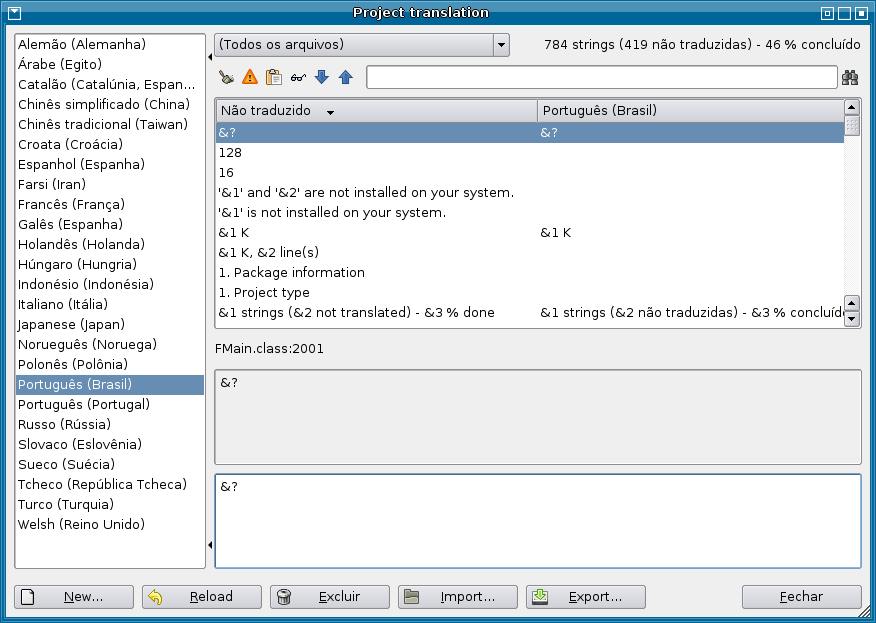Screen dimensions: 876x623
Task: Select Português (Brasil) in language list
Action: pos(110,384)
